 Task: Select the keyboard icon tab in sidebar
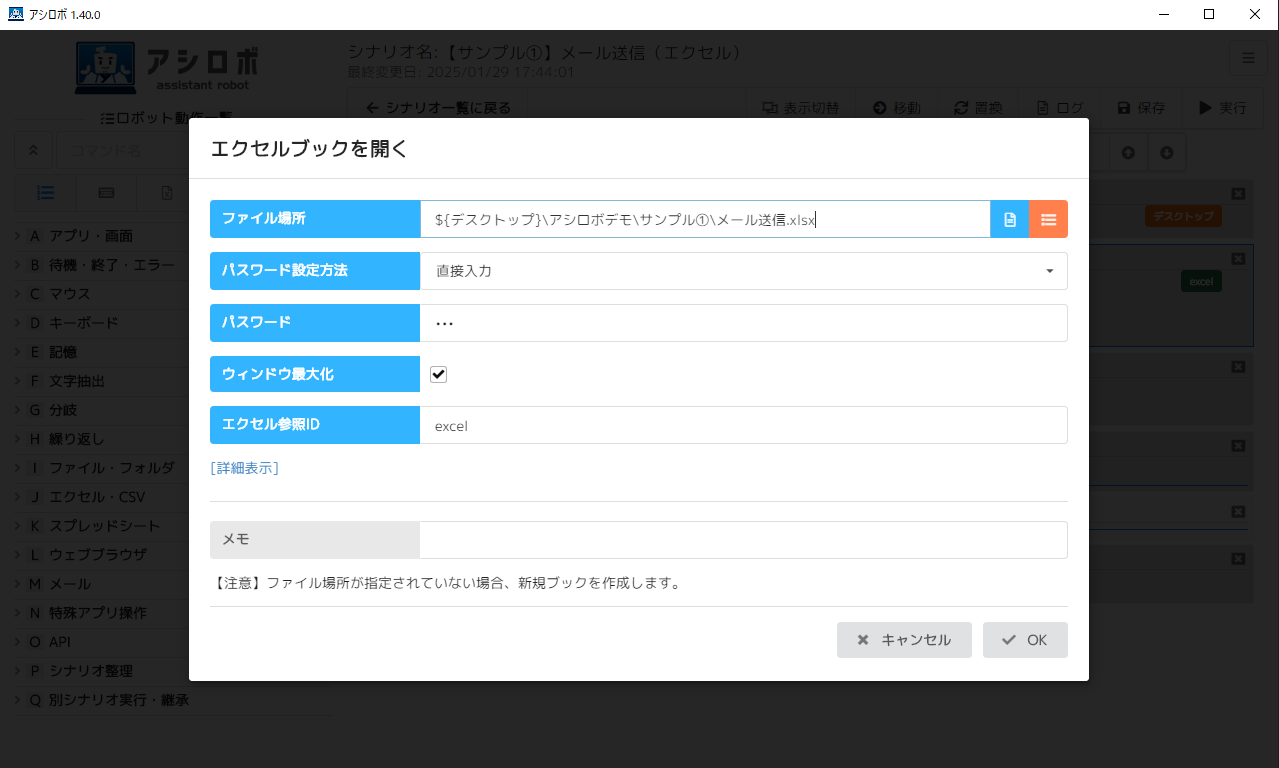point(106,192)
